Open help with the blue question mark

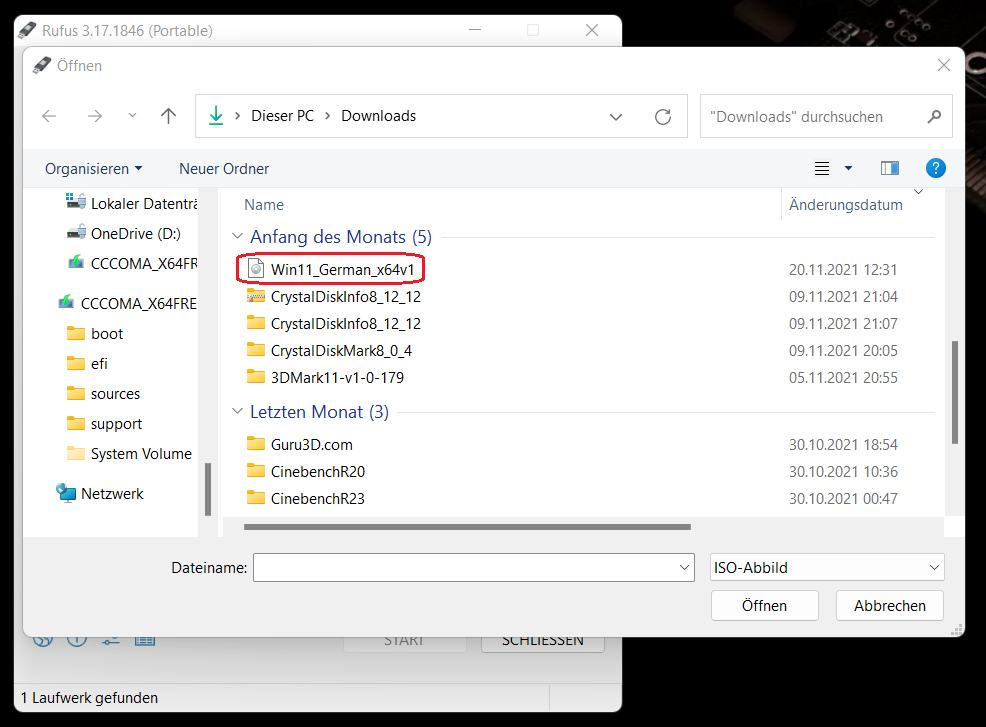tap(936, 168)
